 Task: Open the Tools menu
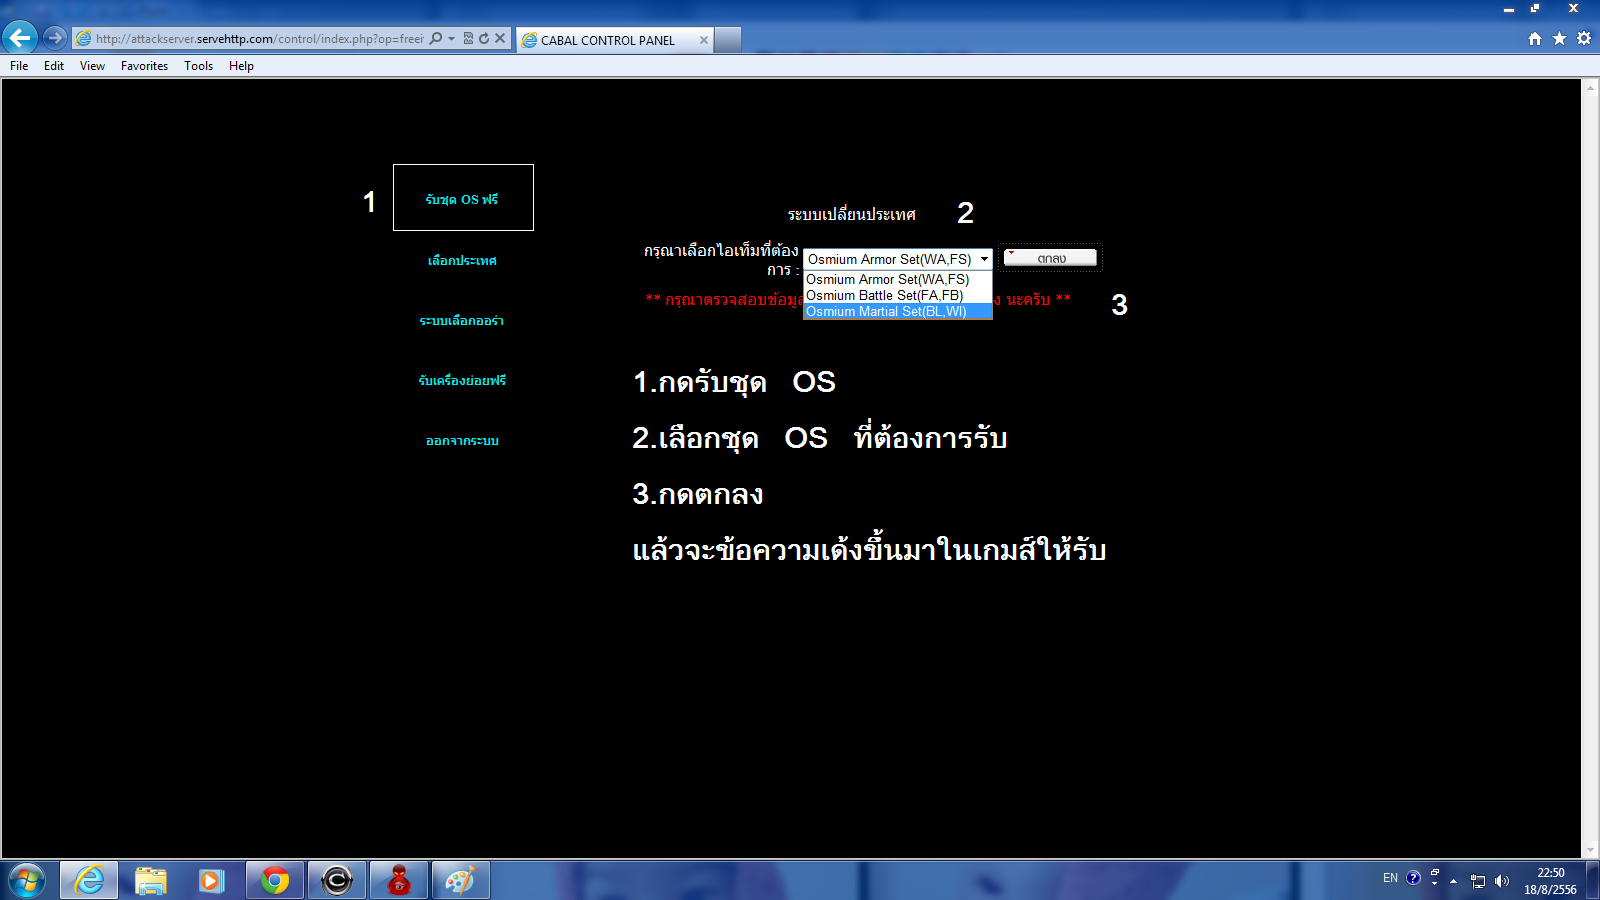tap(198, 66)
